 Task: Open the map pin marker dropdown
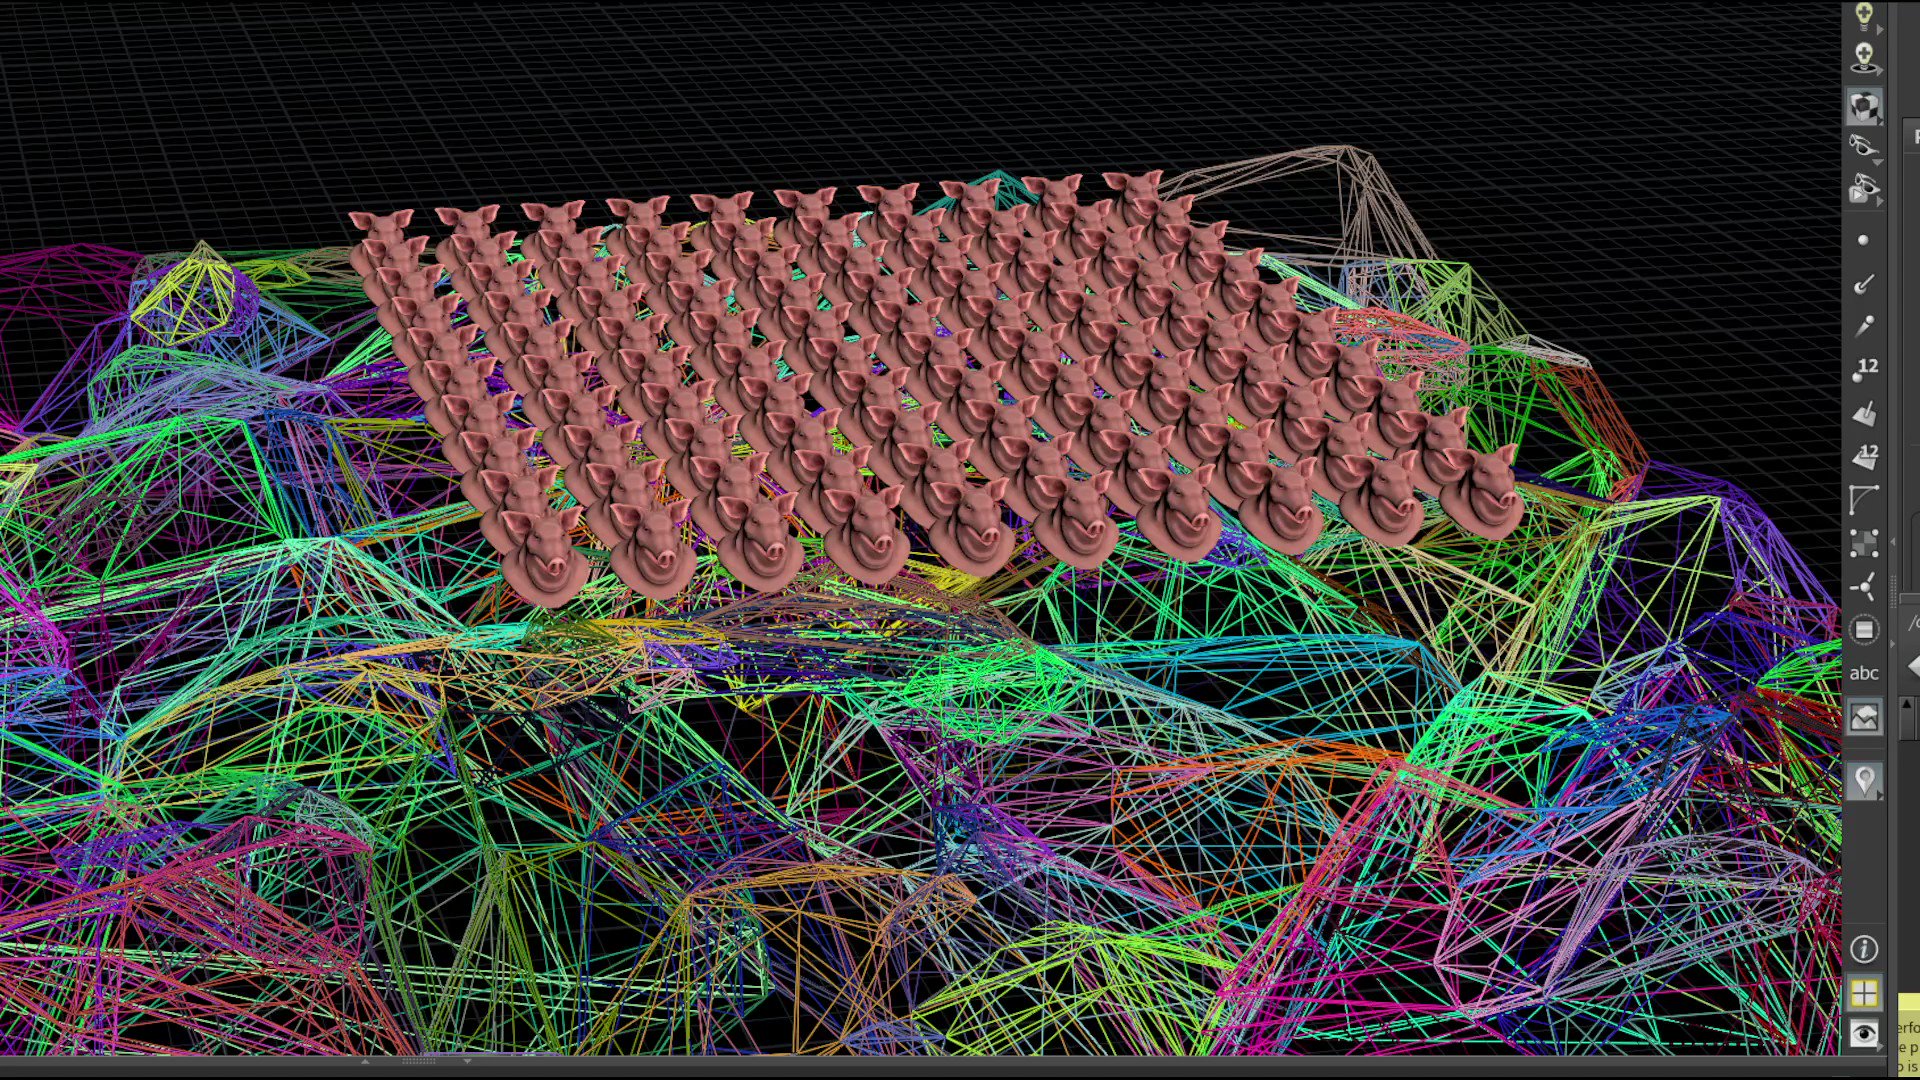(1863, 780)
